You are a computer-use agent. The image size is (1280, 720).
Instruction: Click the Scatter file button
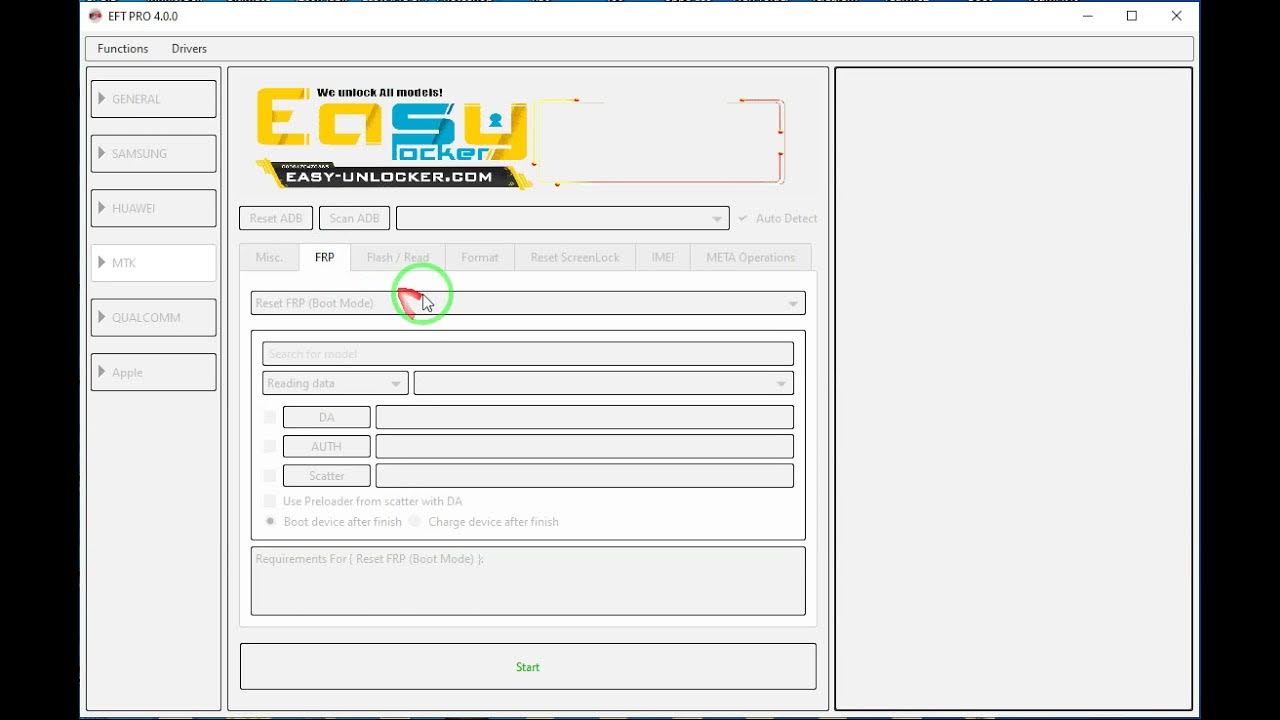327,476
